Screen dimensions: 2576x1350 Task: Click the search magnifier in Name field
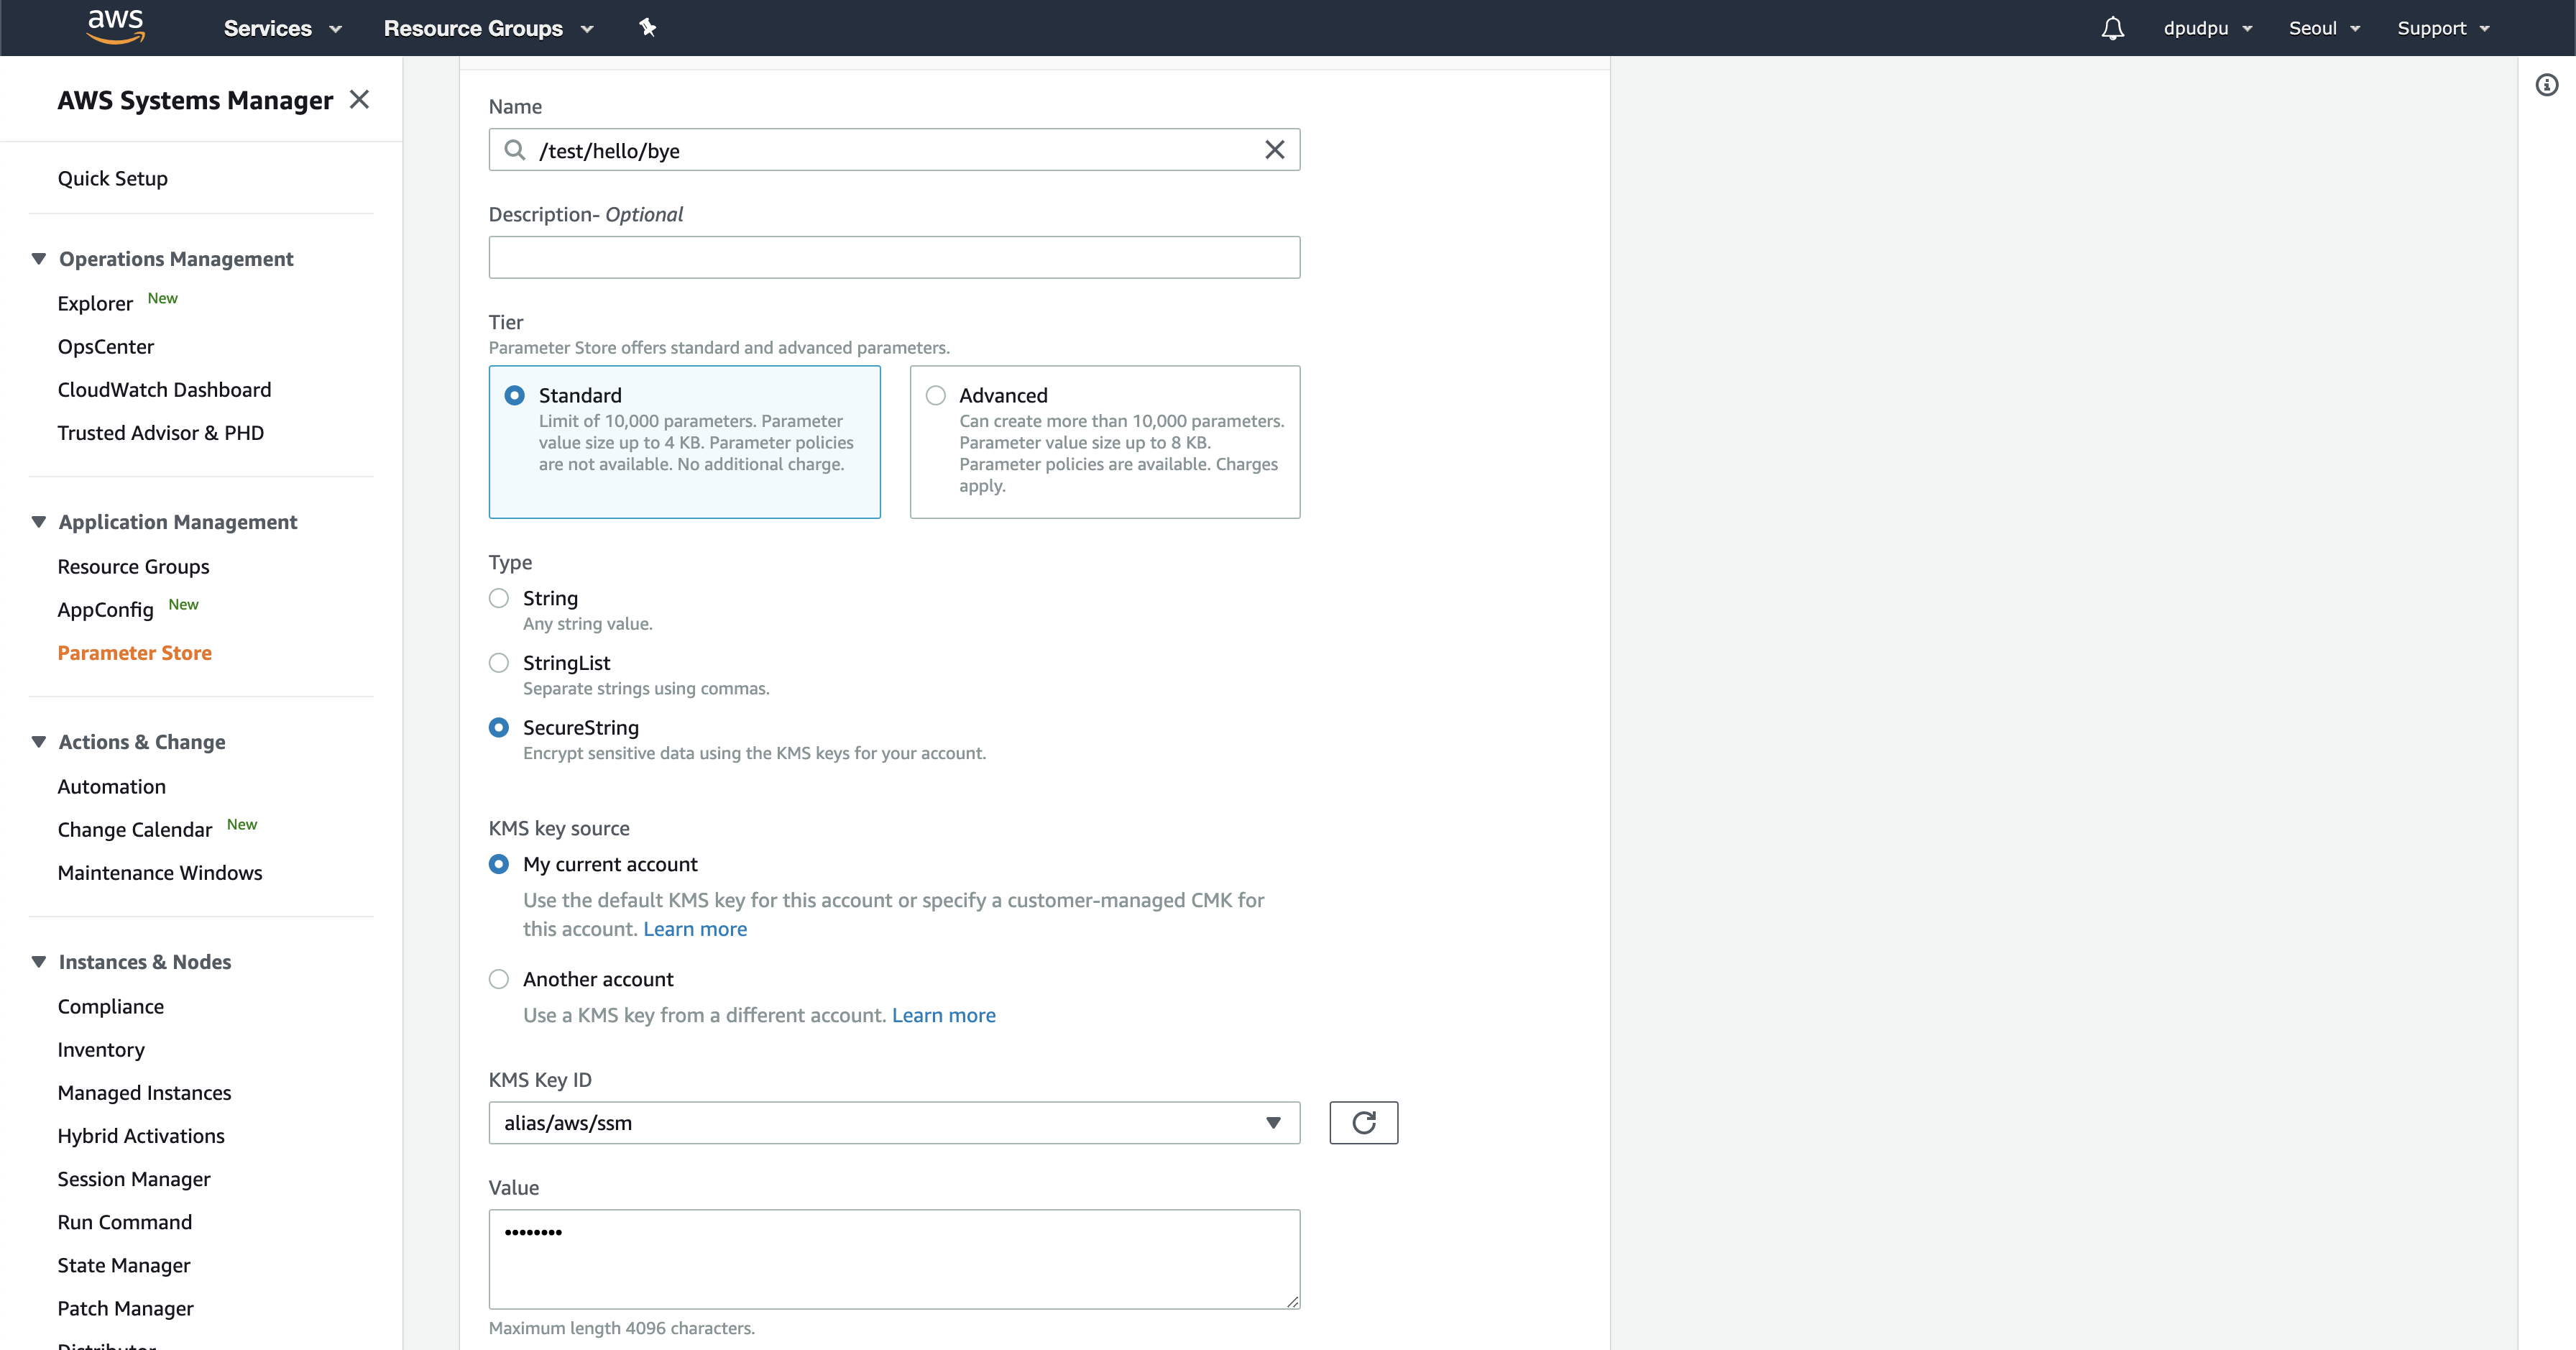click(x=515, y=150)
